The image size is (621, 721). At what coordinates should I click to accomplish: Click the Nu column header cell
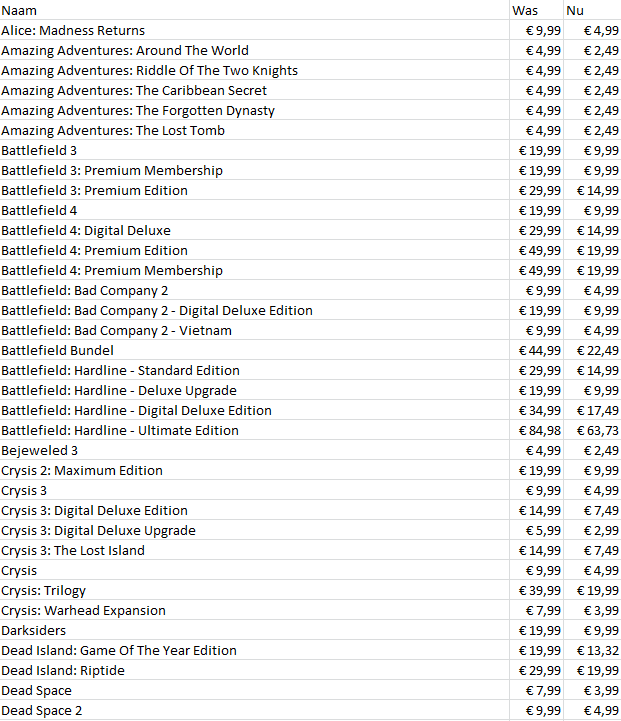click(x=593, y=10)
